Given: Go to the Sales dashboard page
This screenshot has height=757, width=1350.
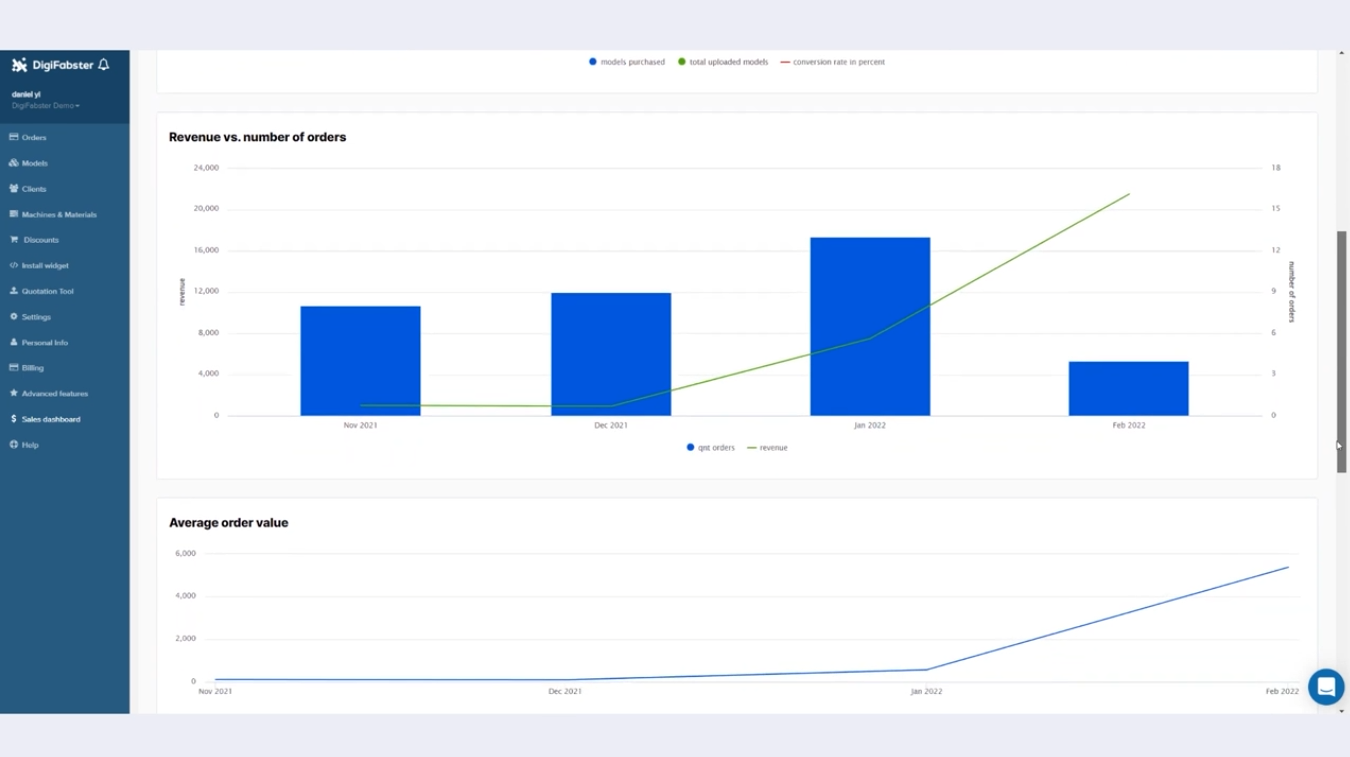Looking at the screenshot, I should pos(51,419).
